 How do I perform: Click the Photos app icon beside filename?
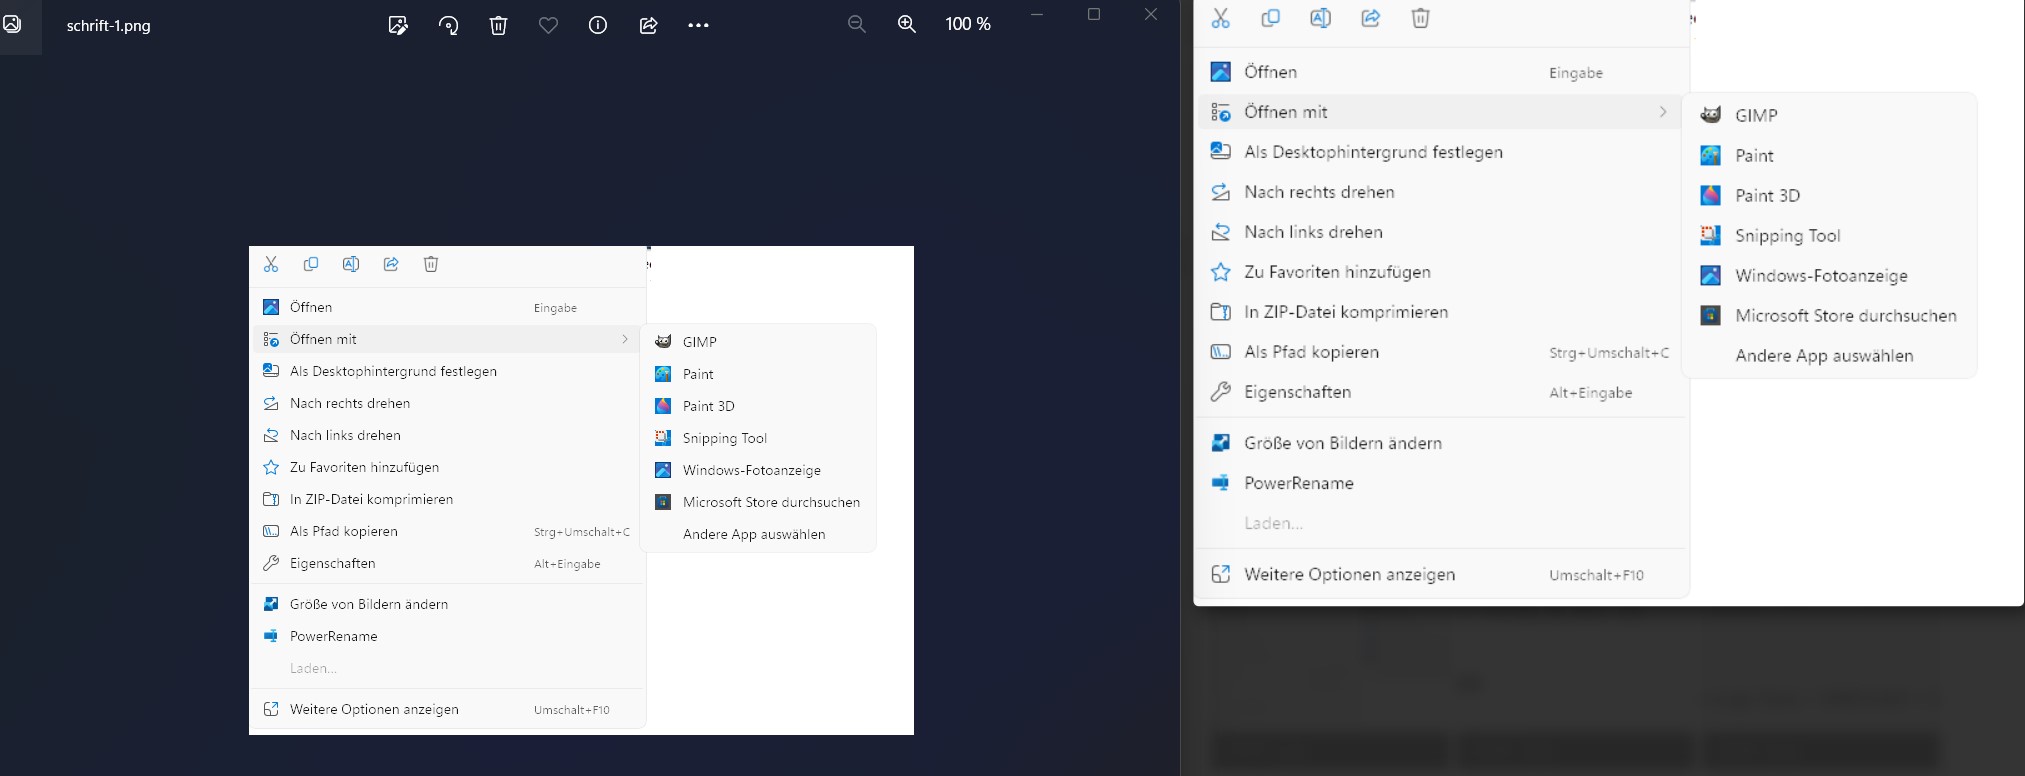click(12, 23)
